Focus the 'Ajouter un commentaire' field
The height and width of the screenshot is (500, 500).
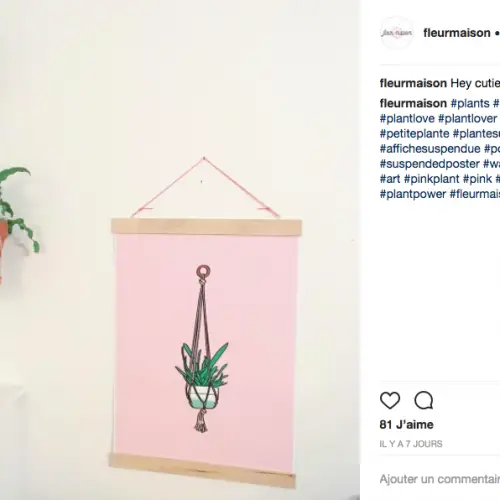[440, 479]
